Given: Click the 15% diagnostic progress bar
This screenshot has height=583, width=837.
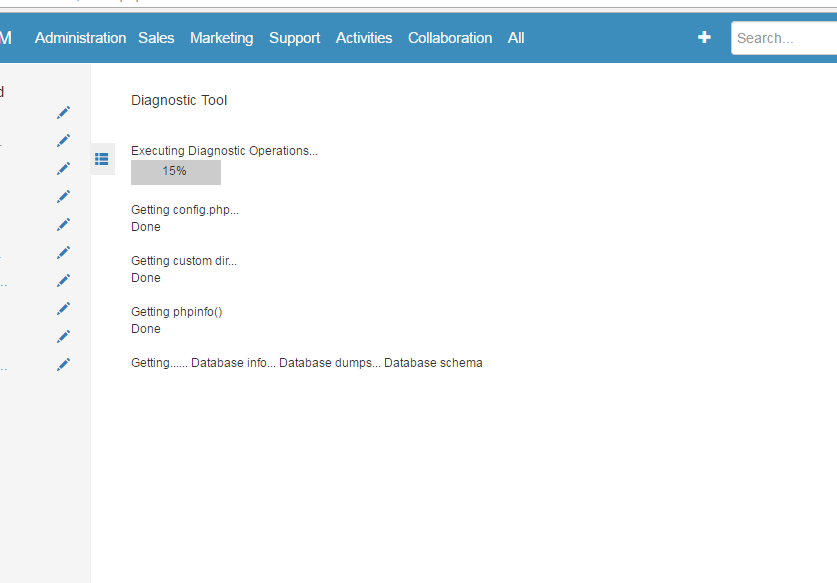Looking at the screenshot, I should coord(176,172).
